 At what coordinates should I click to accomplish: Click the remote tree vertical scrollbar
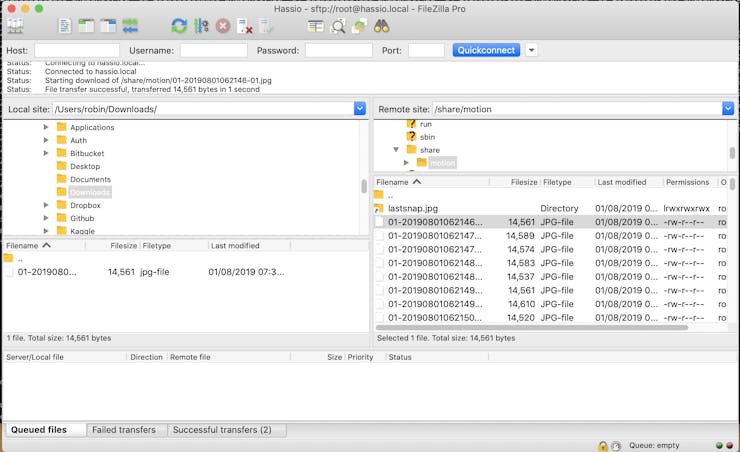pos(732,153)
